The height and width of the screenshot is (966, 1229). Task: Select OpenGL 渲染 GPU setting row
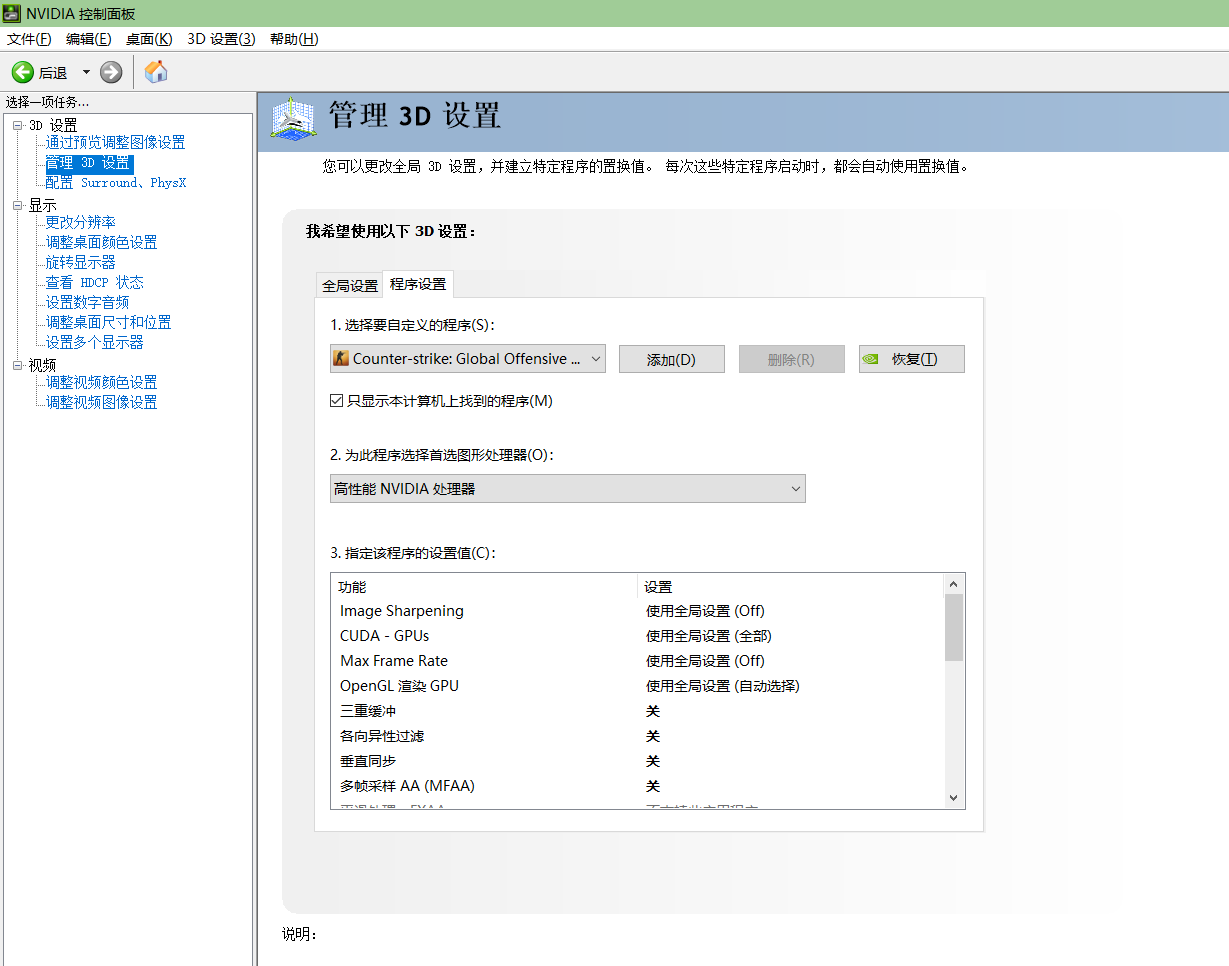[638, 686]
